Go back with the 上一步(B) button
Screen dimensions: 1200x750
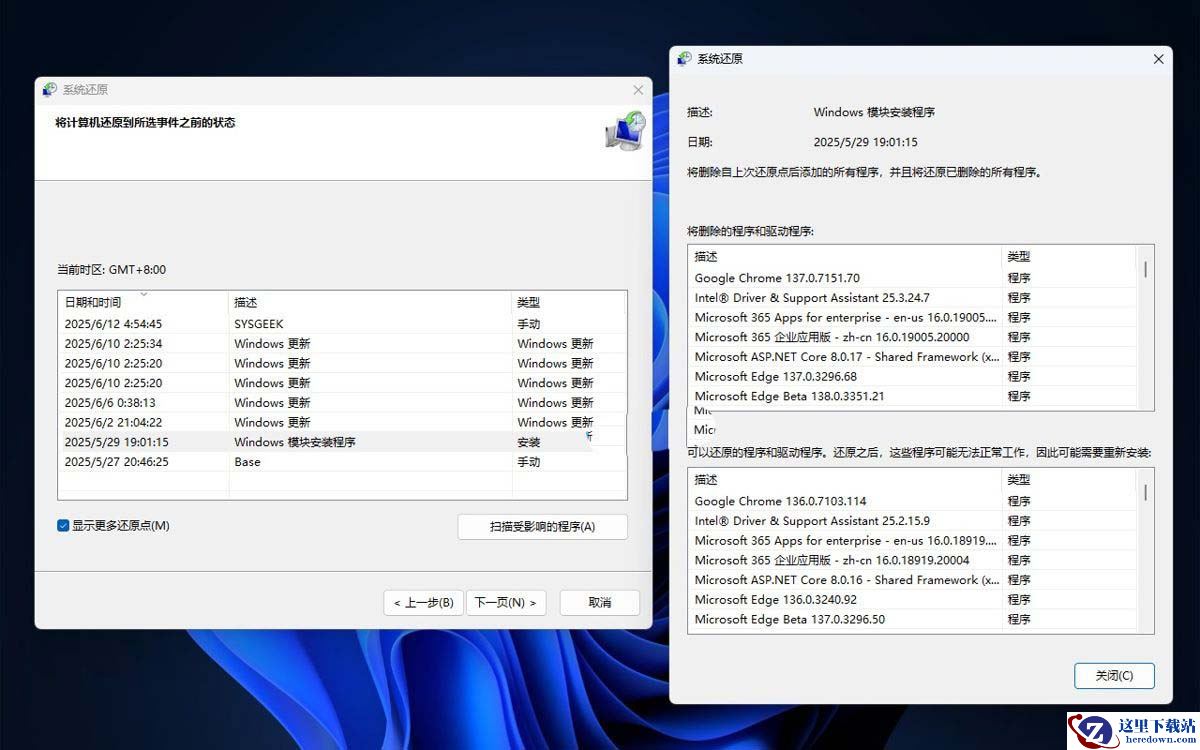[423, 603]
